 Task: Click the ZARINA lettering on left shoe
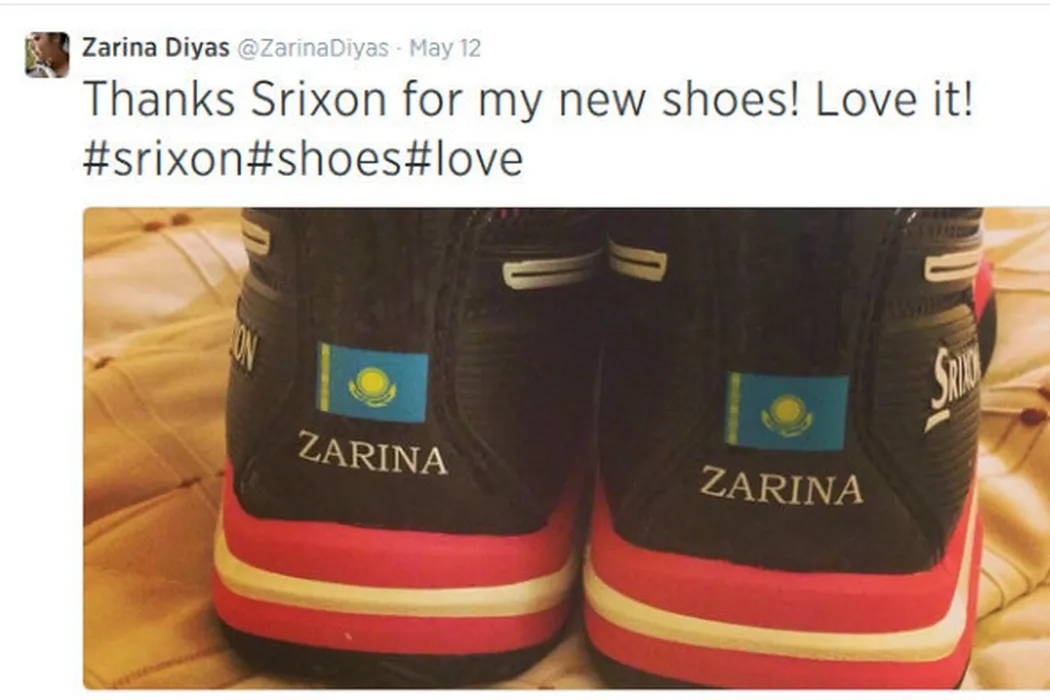pyautogui.click(x=372, y=454)
